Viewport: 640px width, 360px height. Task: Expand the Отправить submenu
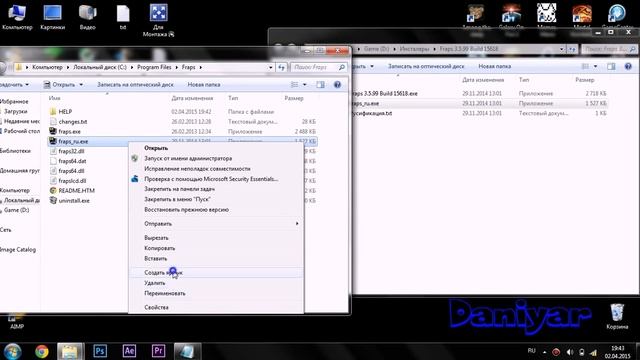[x=216, y=224]
